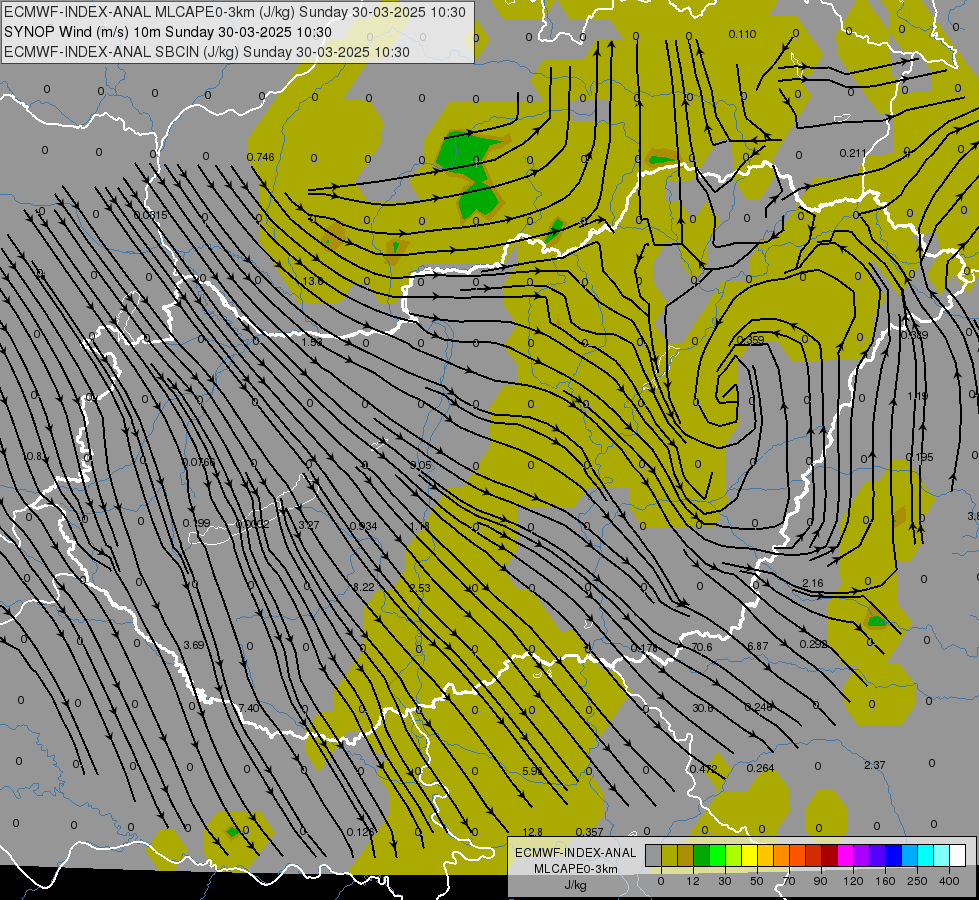Click the 2.16 value on the map
Viewport: 979px width, 900px height.
coord(813,583)
